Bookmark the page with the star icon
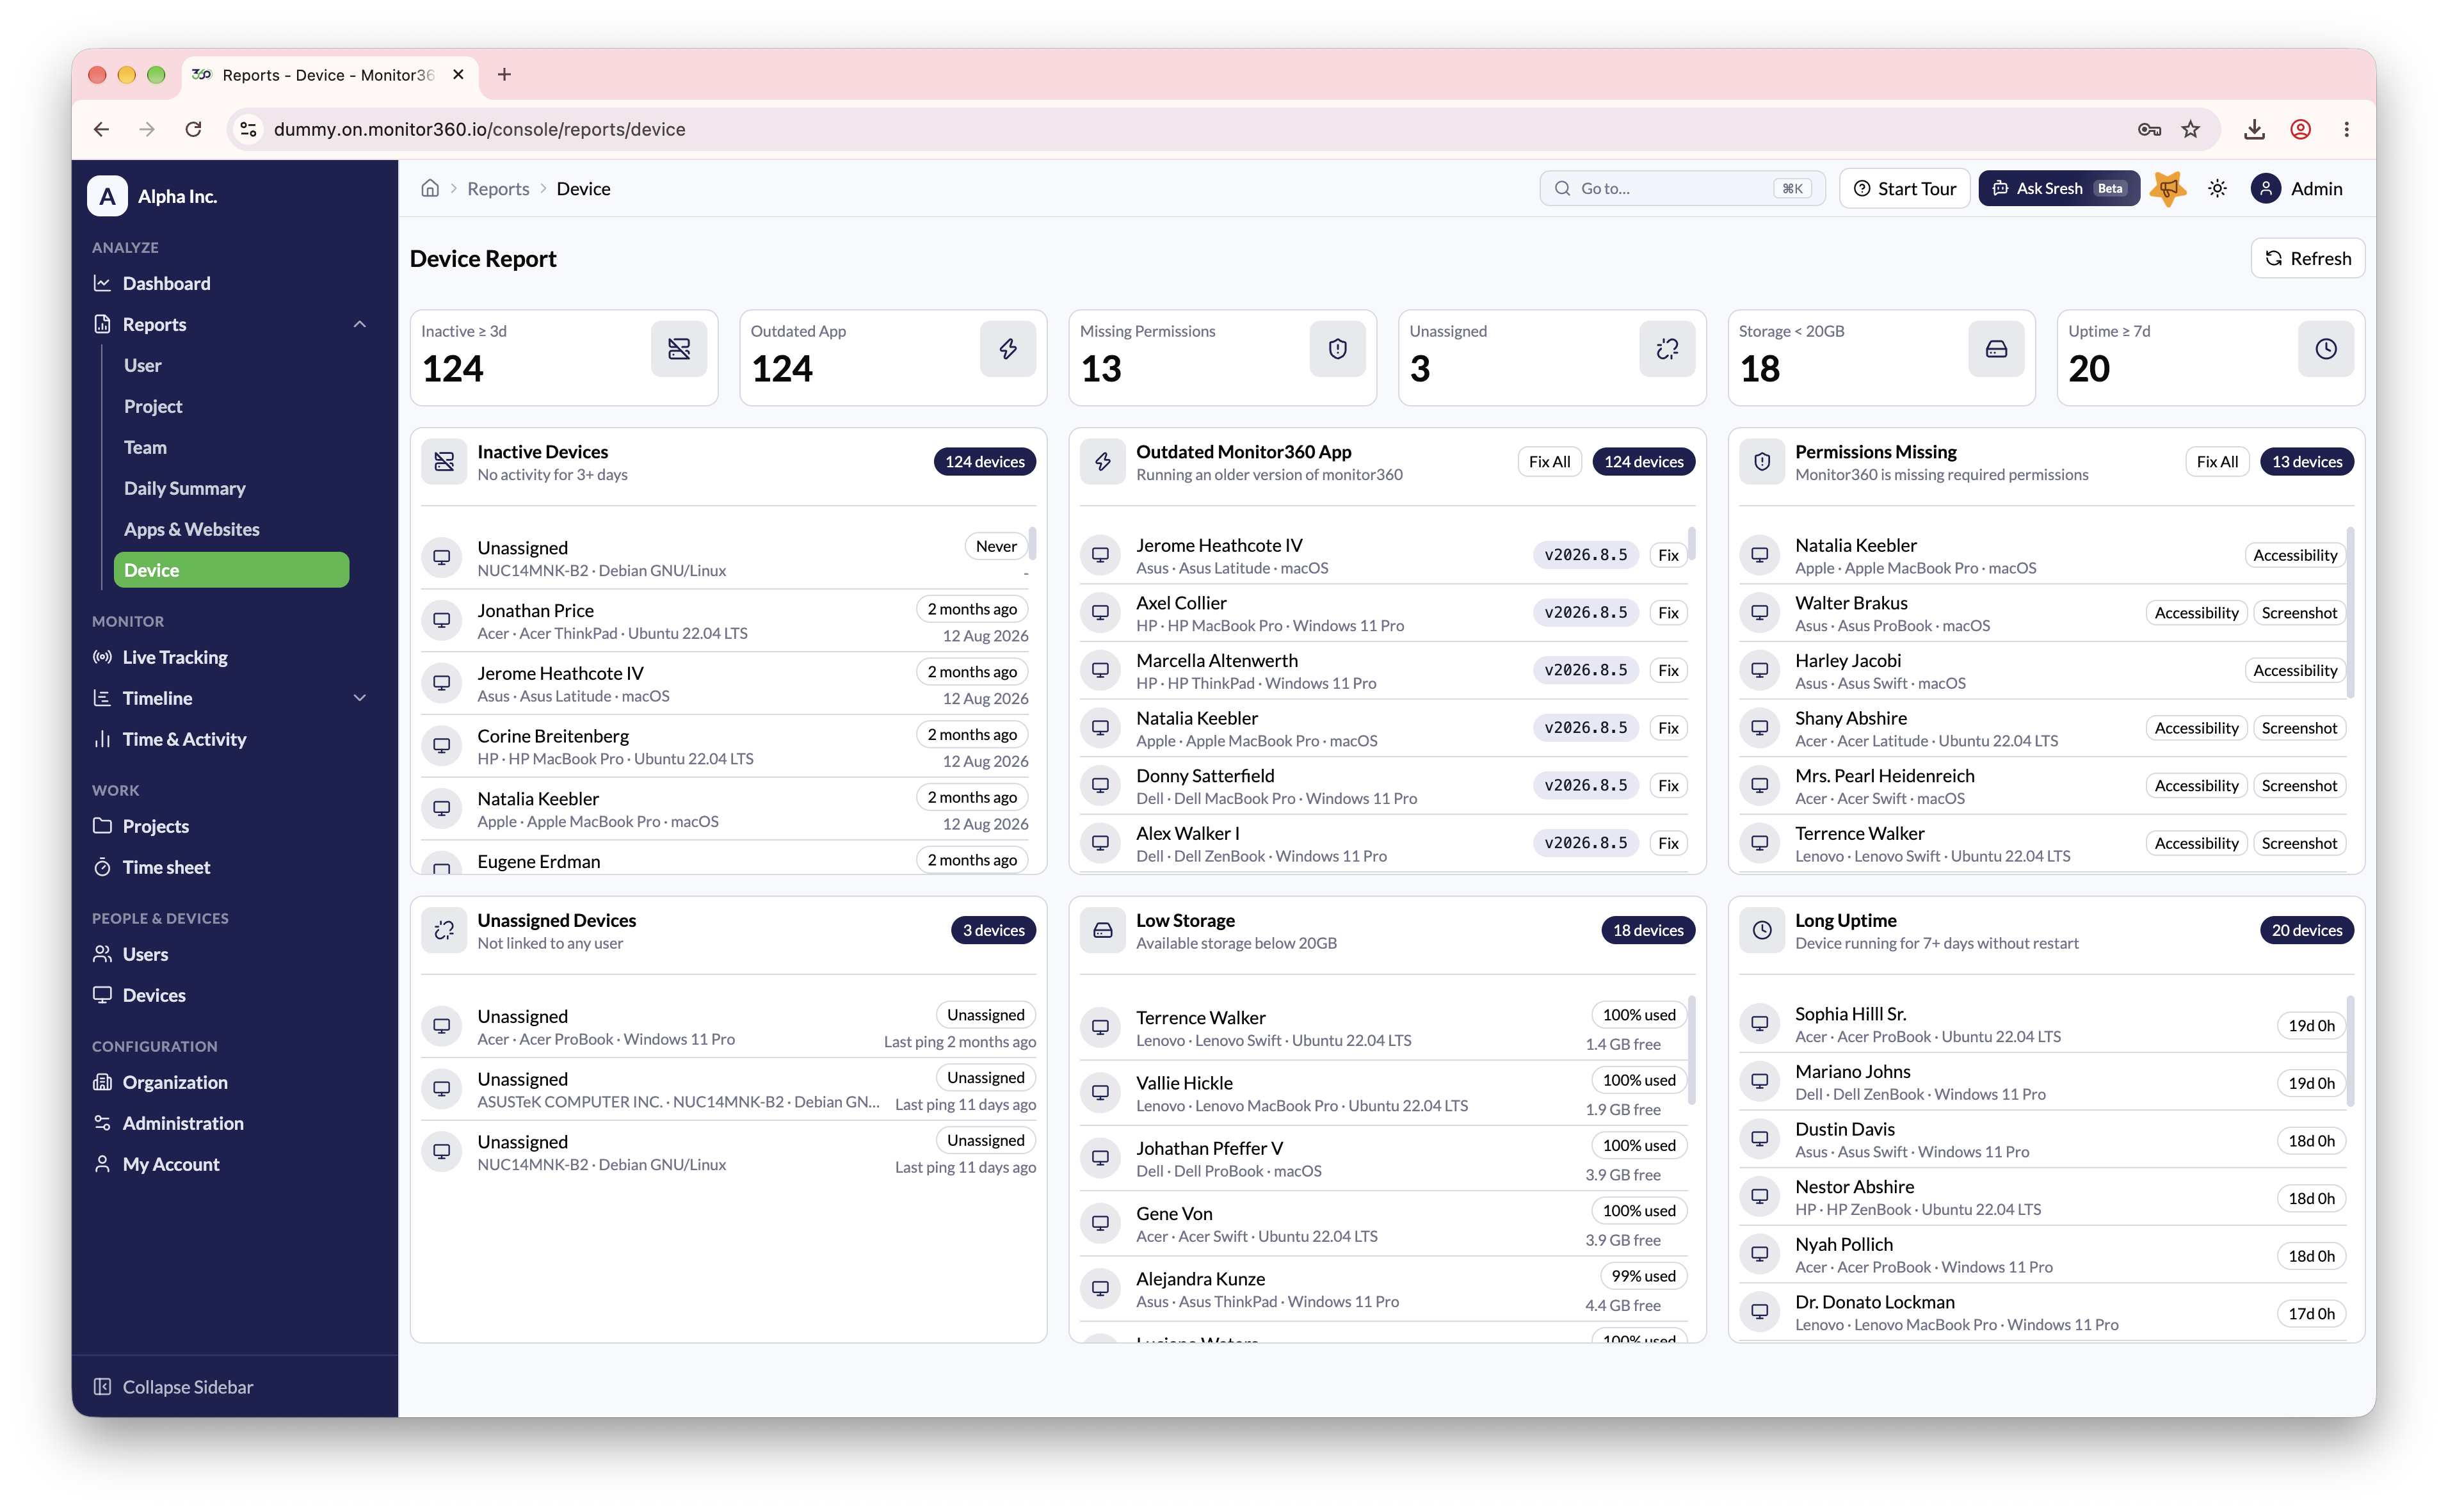 tap(2190, 129)
